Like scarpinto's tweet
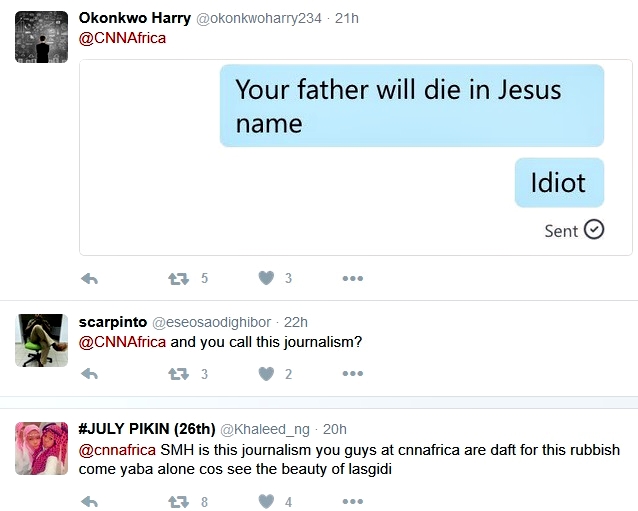The image size is (638, 511). click(266, 374)
